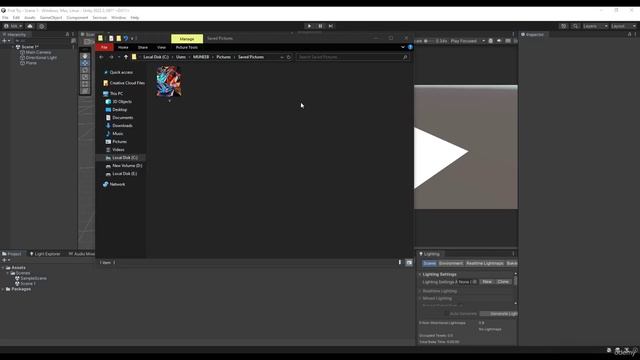
Task: Select the Scale tool in Scene toolbar
Action: click(85, 77)
